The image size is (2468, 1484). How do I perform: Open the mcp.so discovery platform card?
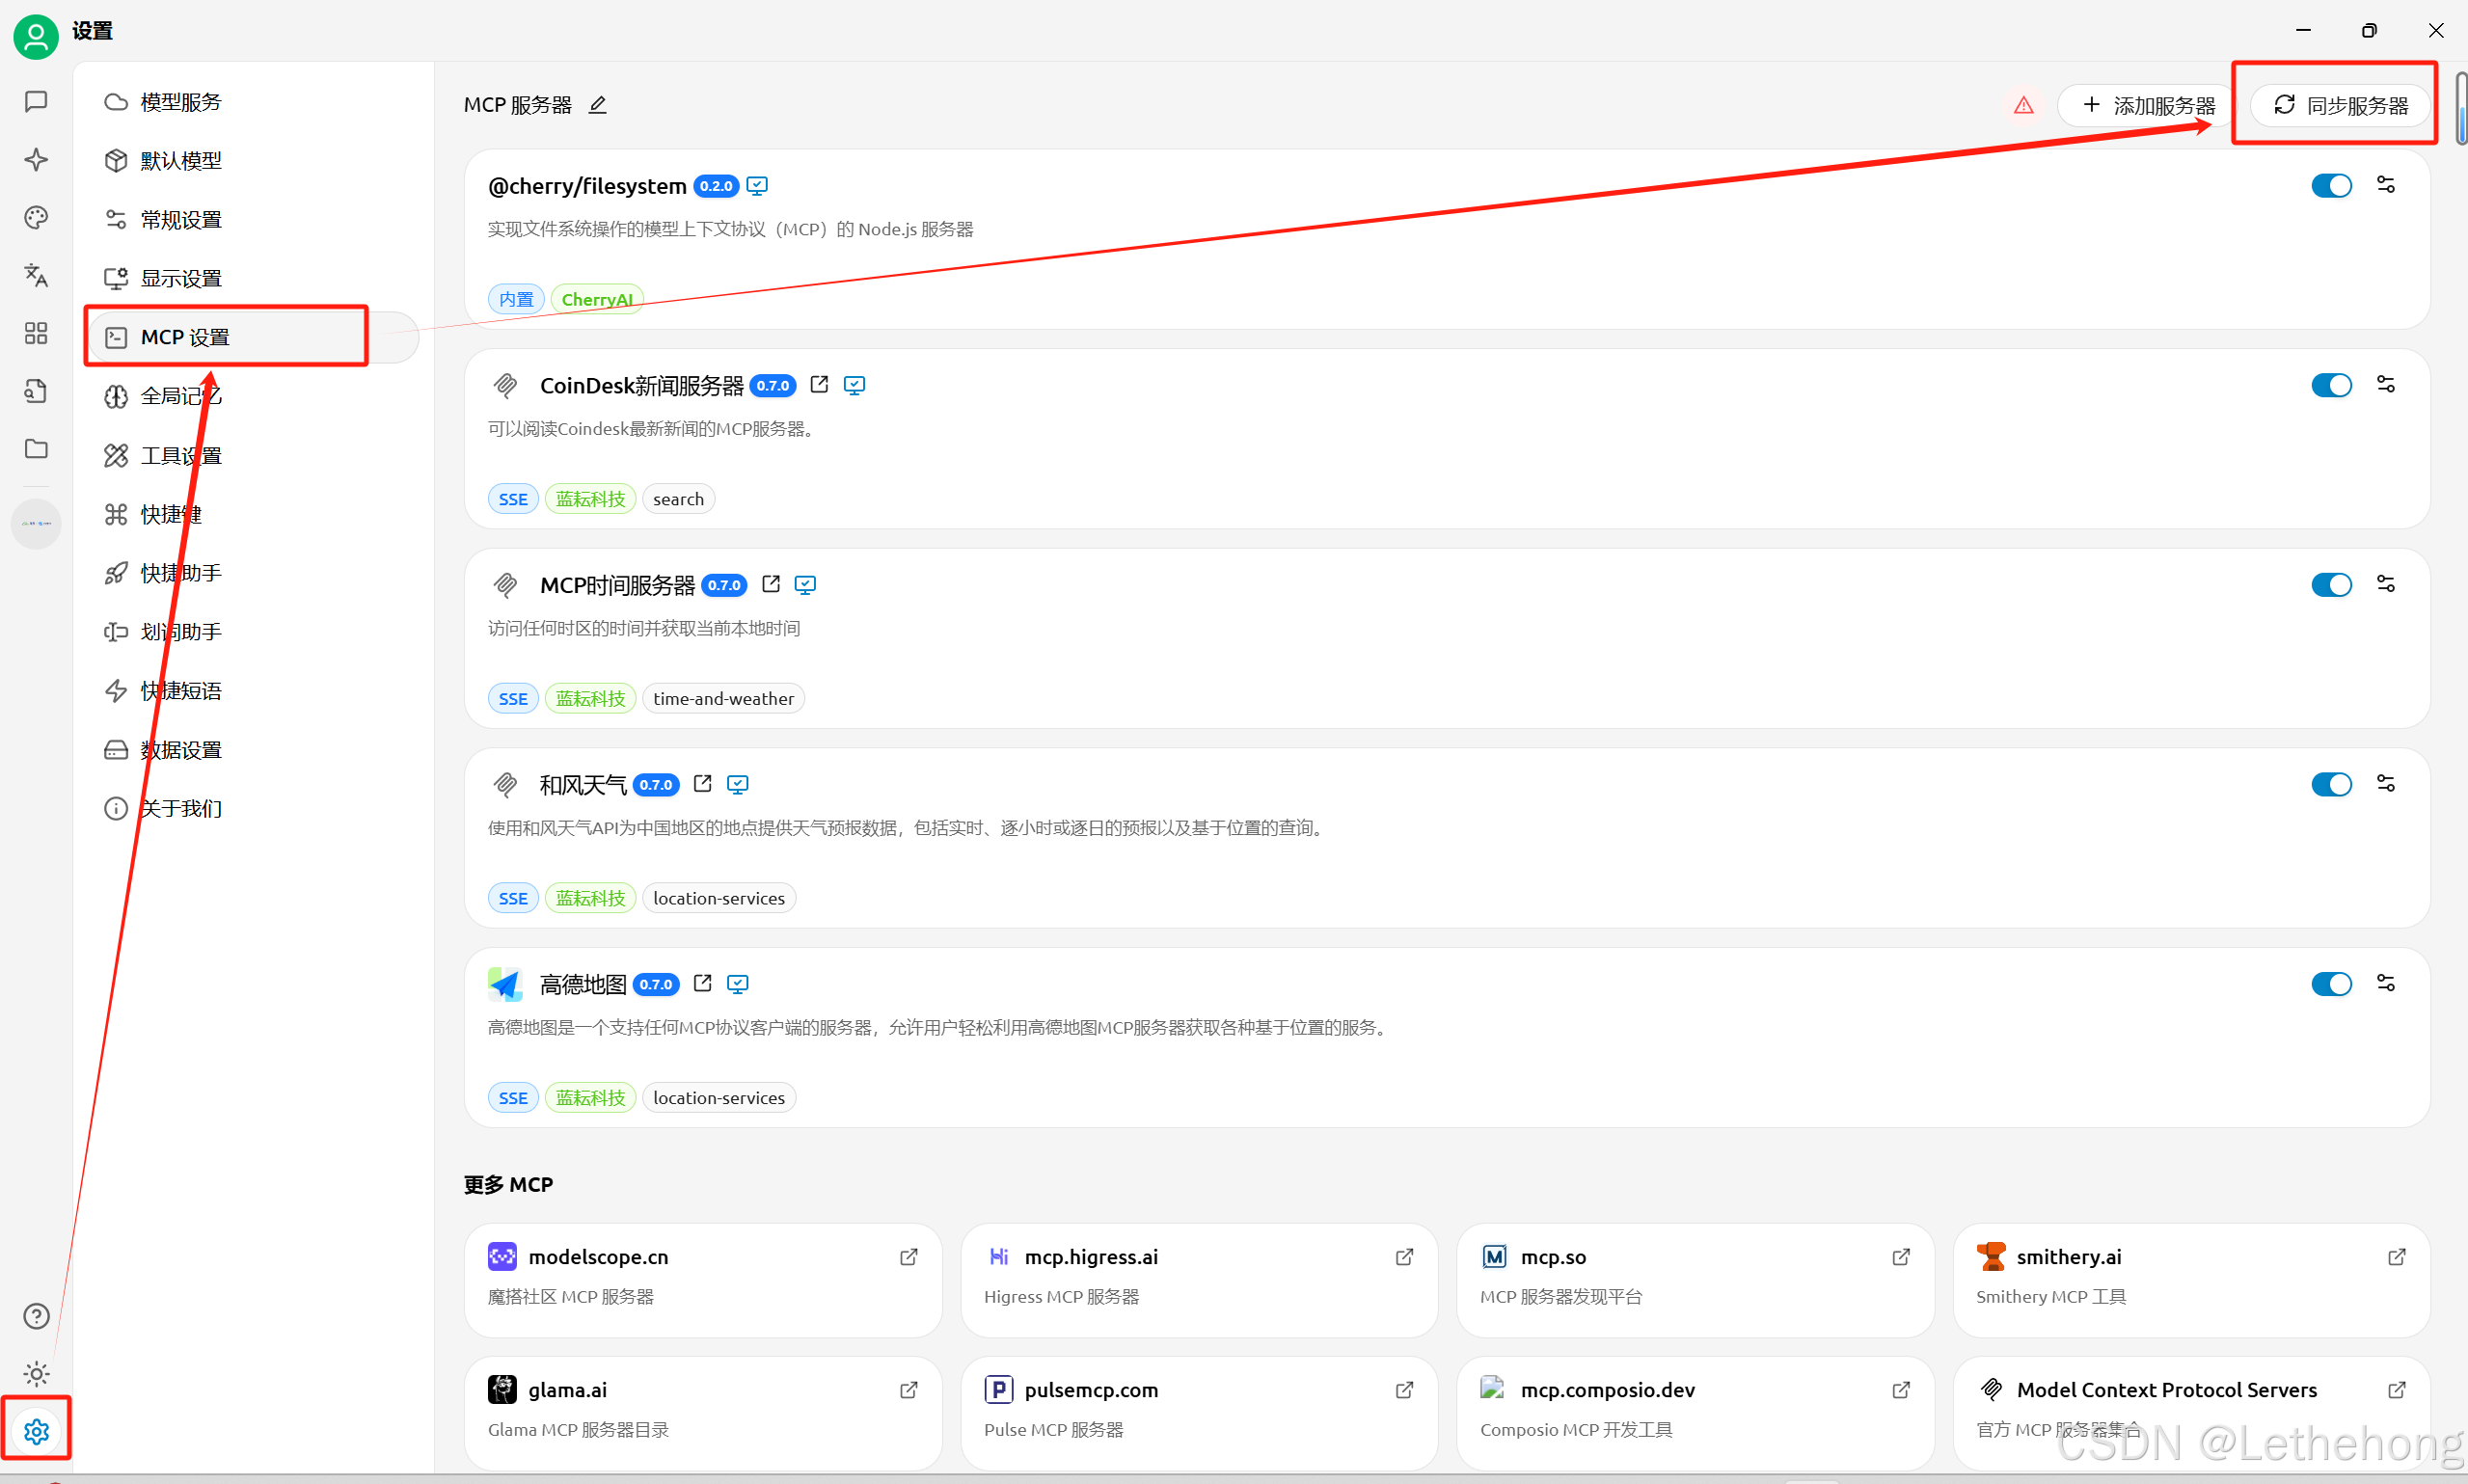1695,1279
